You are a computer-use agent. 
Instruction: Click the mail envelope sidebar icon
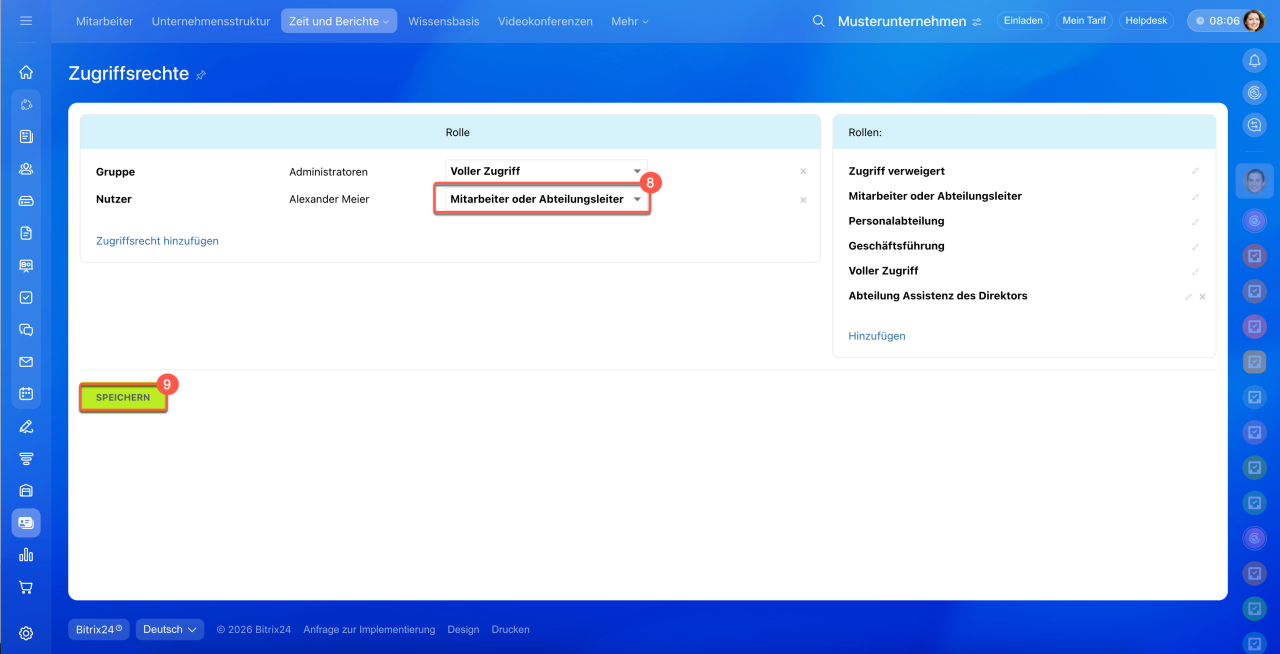(26, 362)
